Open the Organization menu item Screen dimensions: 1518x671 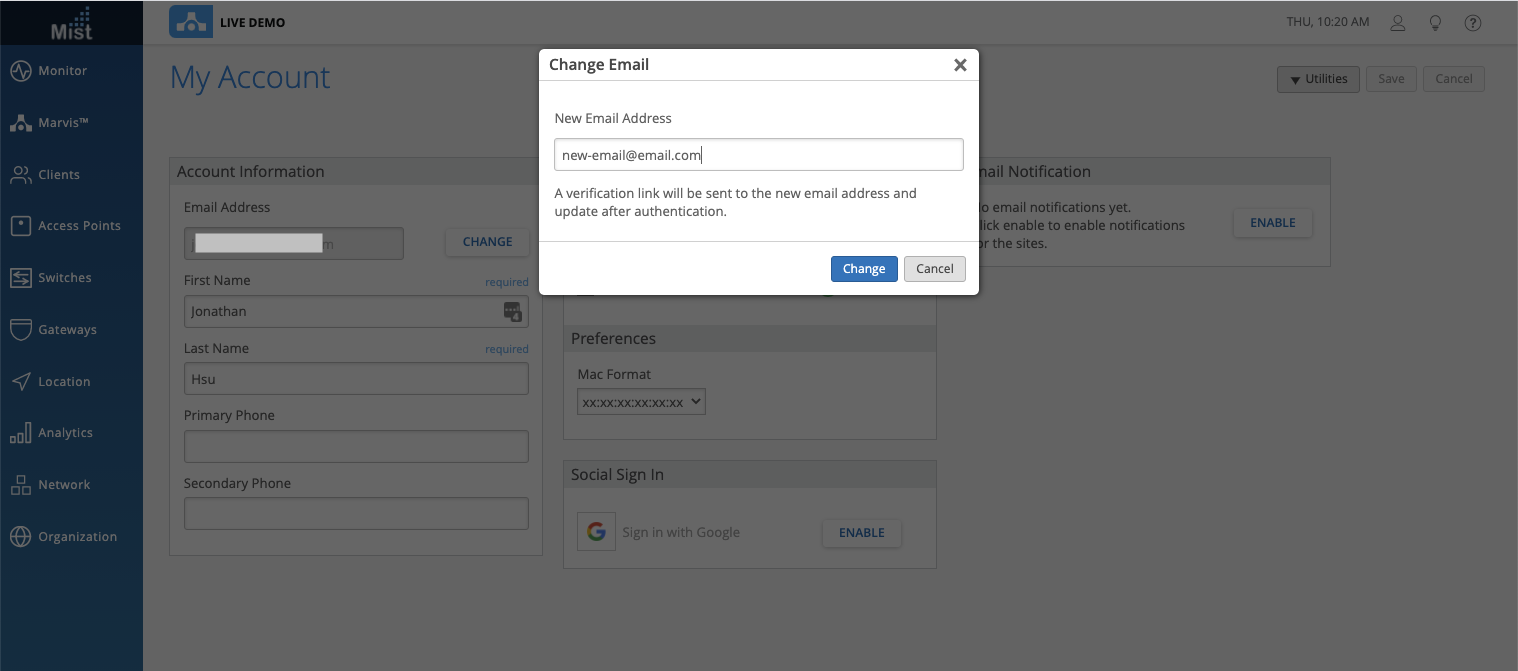[x=77, y=537]
